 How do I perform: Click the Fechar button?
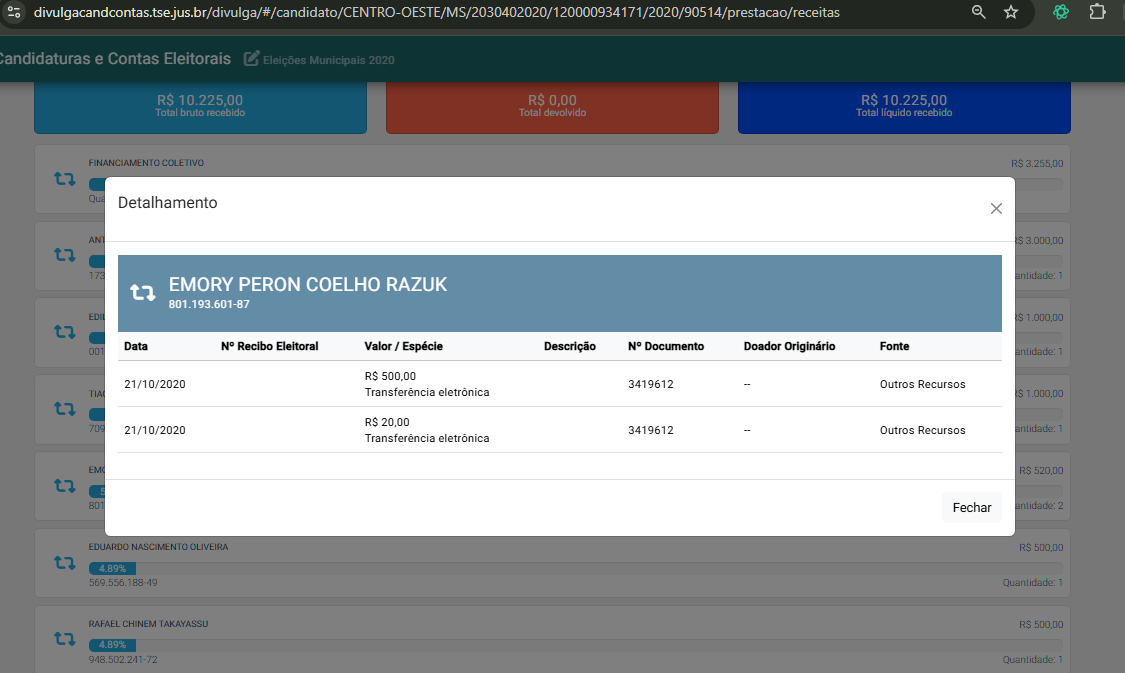(x=971, y=507)
